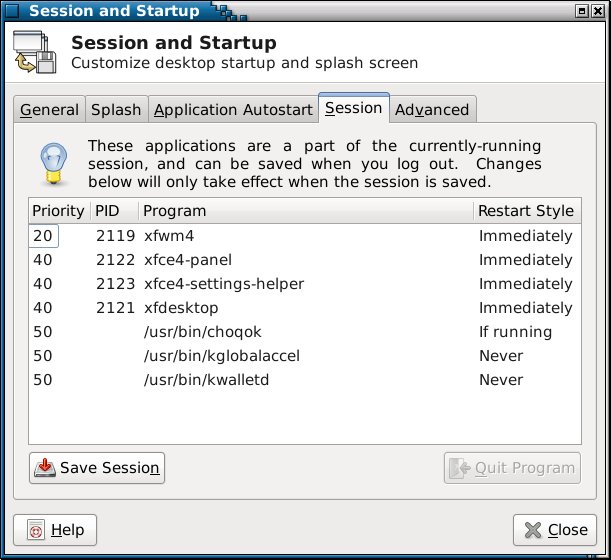This screenshot has width=611, height=560.
Task: Change Restart Style of /usr/bin/choqok
Action: 515,332
